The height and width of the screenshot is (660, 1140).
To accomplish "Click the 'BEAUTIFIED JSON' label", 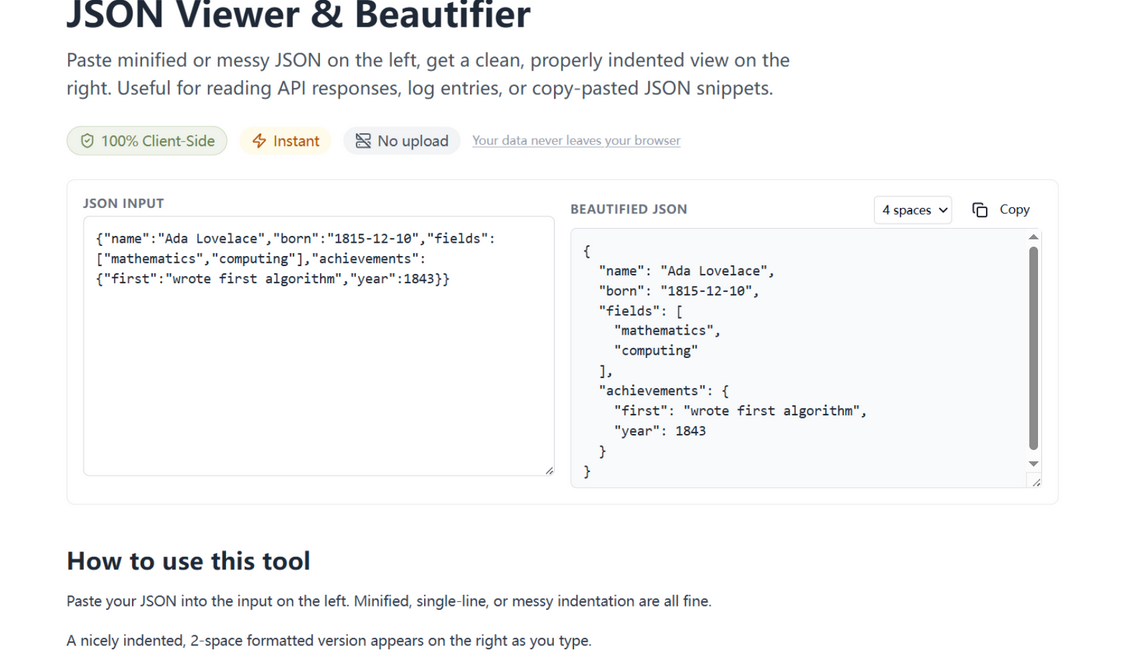I will point(629,209).
